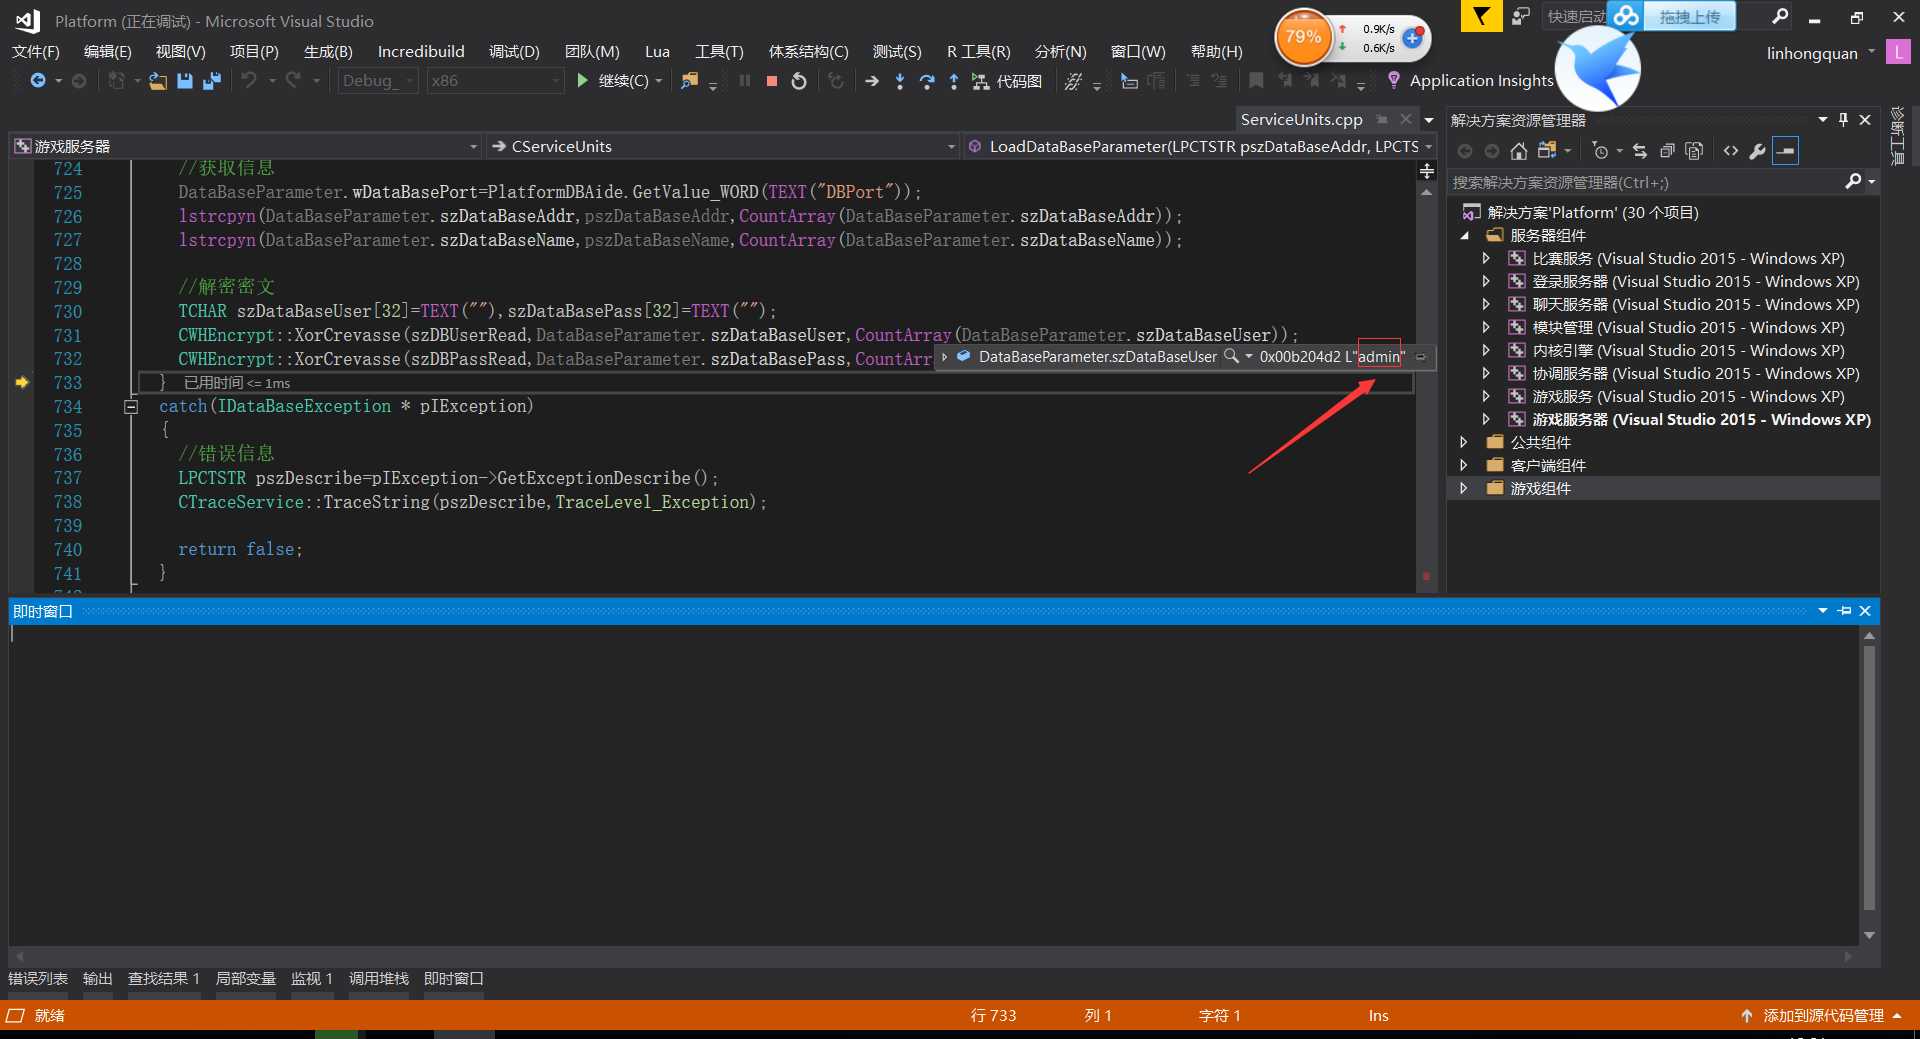Click Solution Explorer Sync with Active Document
1920x1039 pixels.
[1640, 151]
